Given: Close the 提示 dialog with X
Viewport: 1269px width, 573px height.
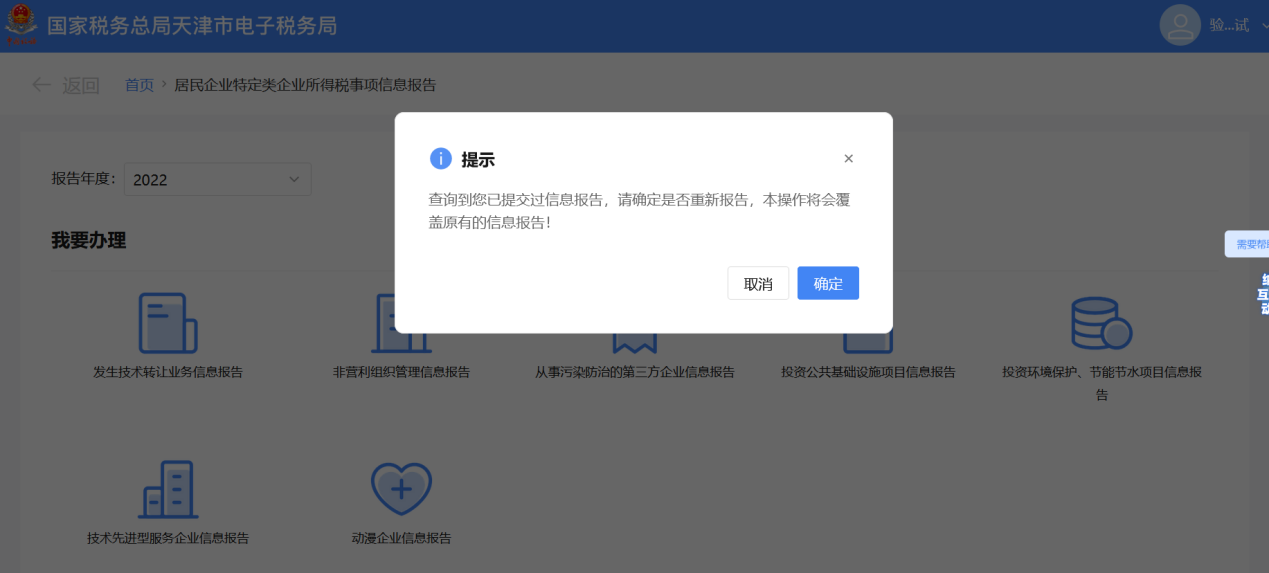Looking at the screenshot, I should pos(848,158).
